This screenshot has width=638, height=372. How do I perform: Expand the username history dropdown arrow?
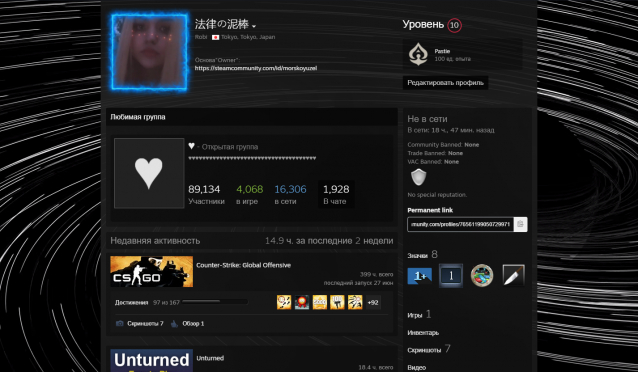(x=254, y=26)
